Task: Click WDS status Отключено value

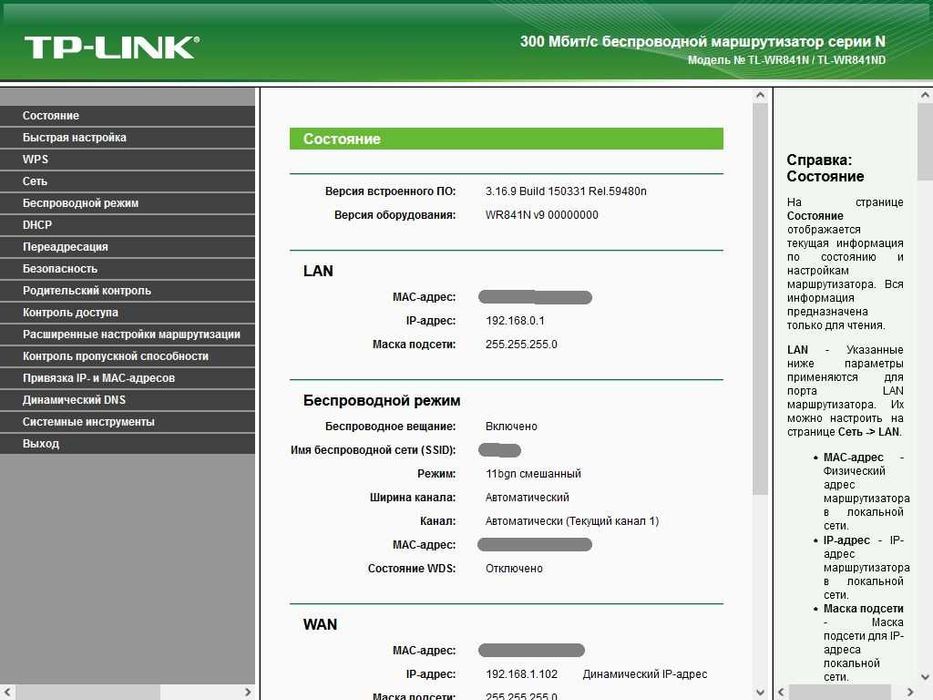Action: 514,568
